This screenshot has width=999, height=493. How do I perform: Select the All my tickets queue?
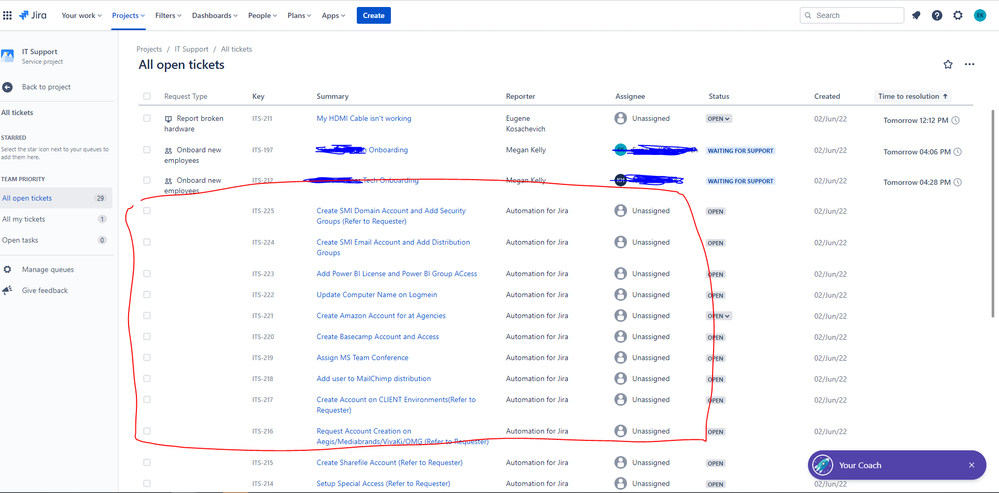(x=55, y=219)
